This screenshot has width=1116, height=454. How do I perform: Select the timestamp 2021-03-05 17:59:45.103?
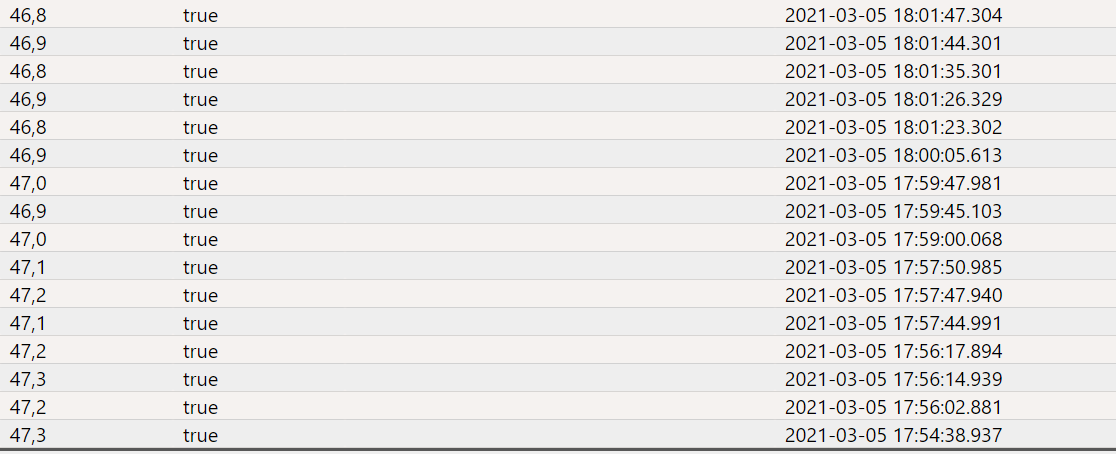point(893,212)
